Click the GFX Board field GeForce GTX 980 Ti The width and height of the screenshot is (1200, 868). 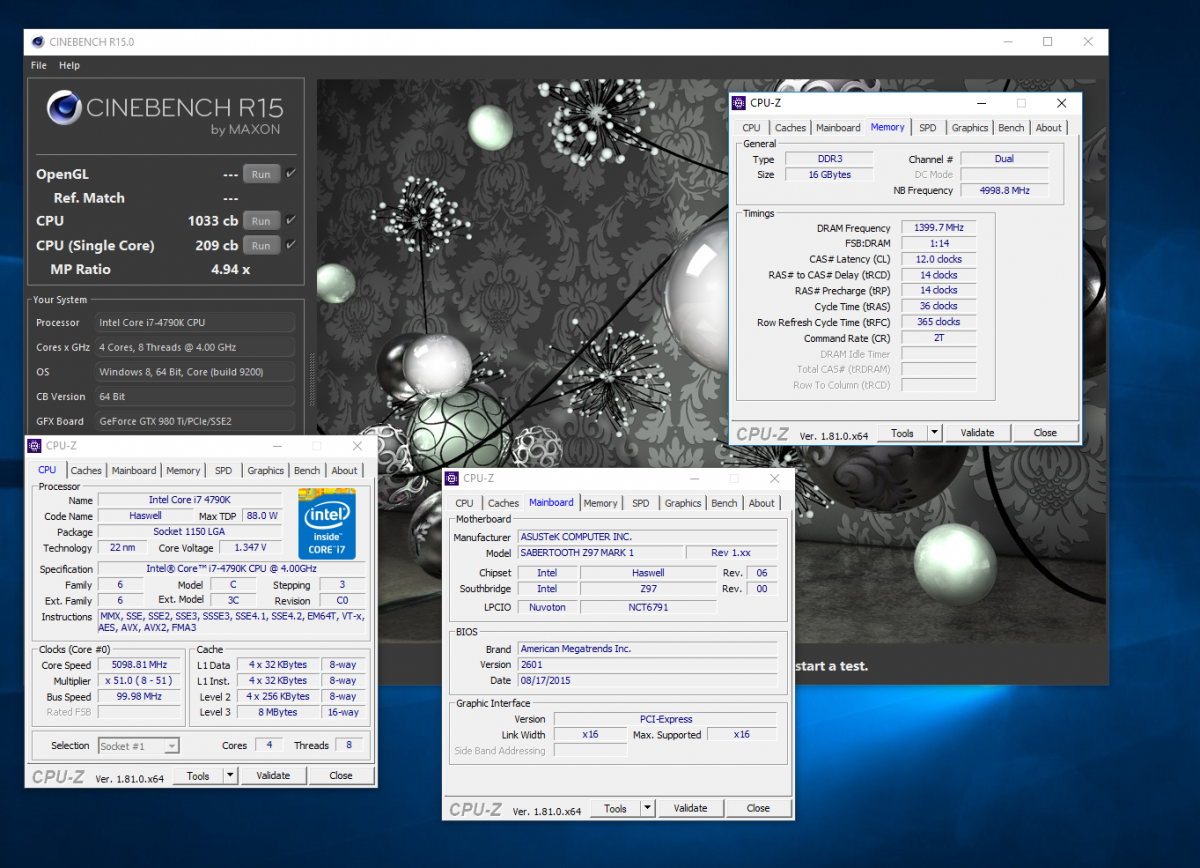coord(195,421)
